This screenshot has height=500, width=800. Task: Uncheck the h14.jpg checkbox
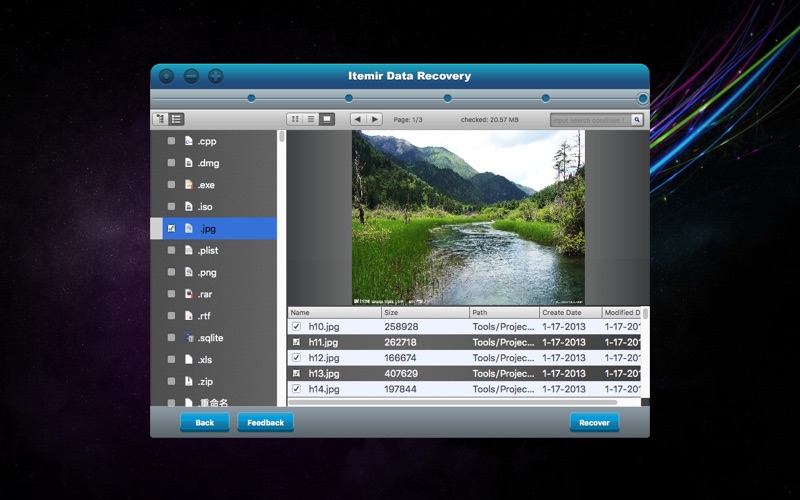point(296,389)
